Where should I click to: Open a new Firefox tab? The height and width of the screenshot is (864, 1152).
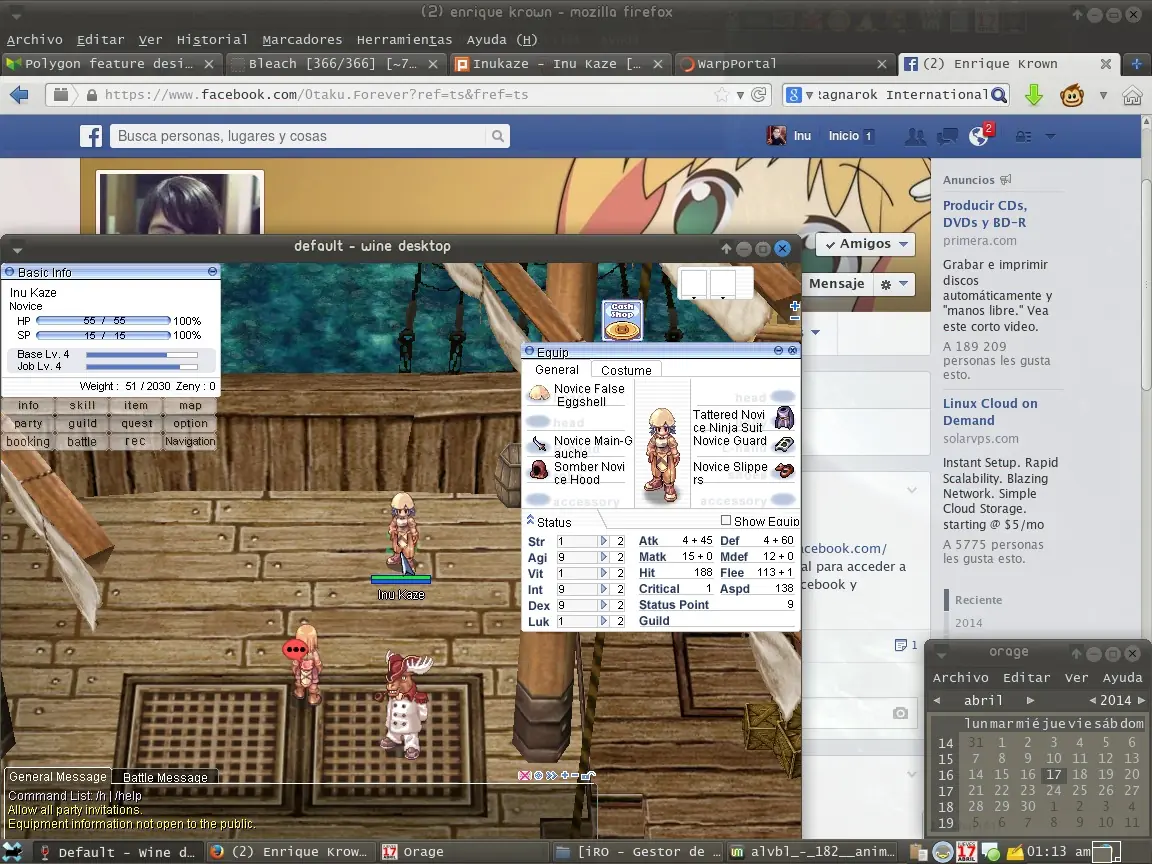coord(1136,64)
